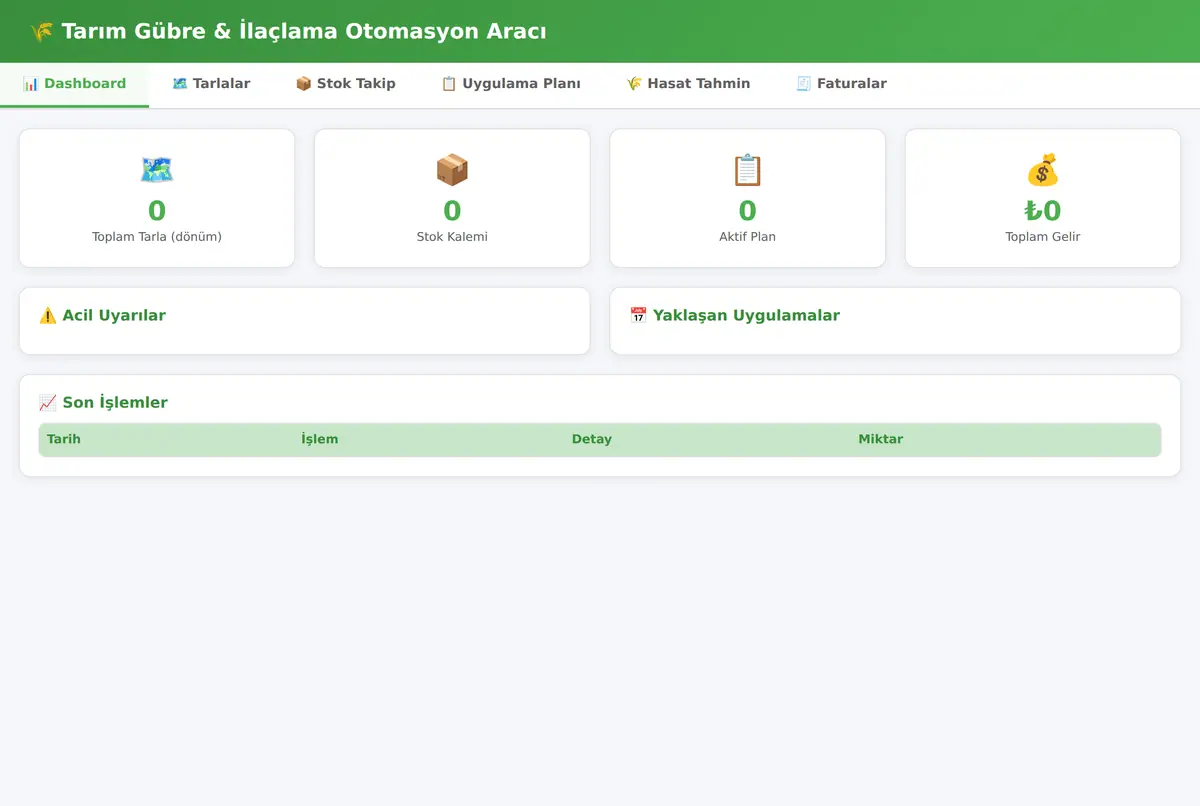Screen dimensions: 1200x806
Task: Open the Stok Takip tab
Action: tap(345, 84)
